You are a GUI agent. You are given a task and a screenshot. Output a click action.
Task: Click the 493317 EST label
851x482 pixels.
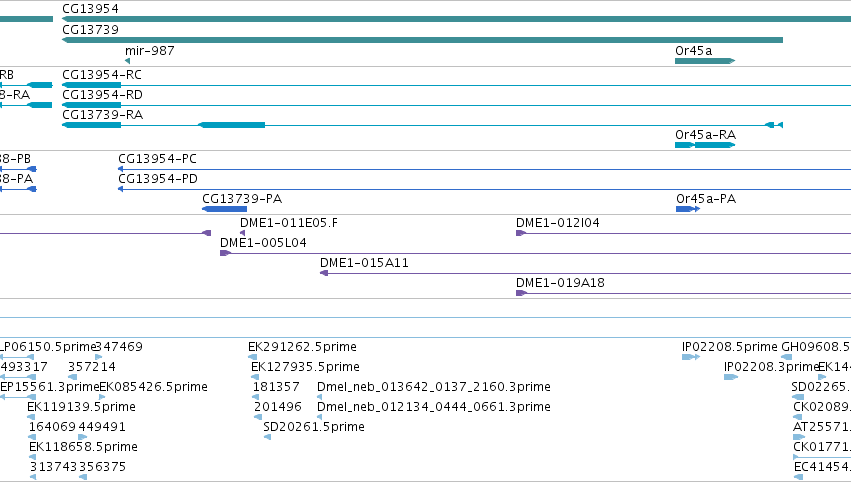pyautogui.click(x=24, y=367)
